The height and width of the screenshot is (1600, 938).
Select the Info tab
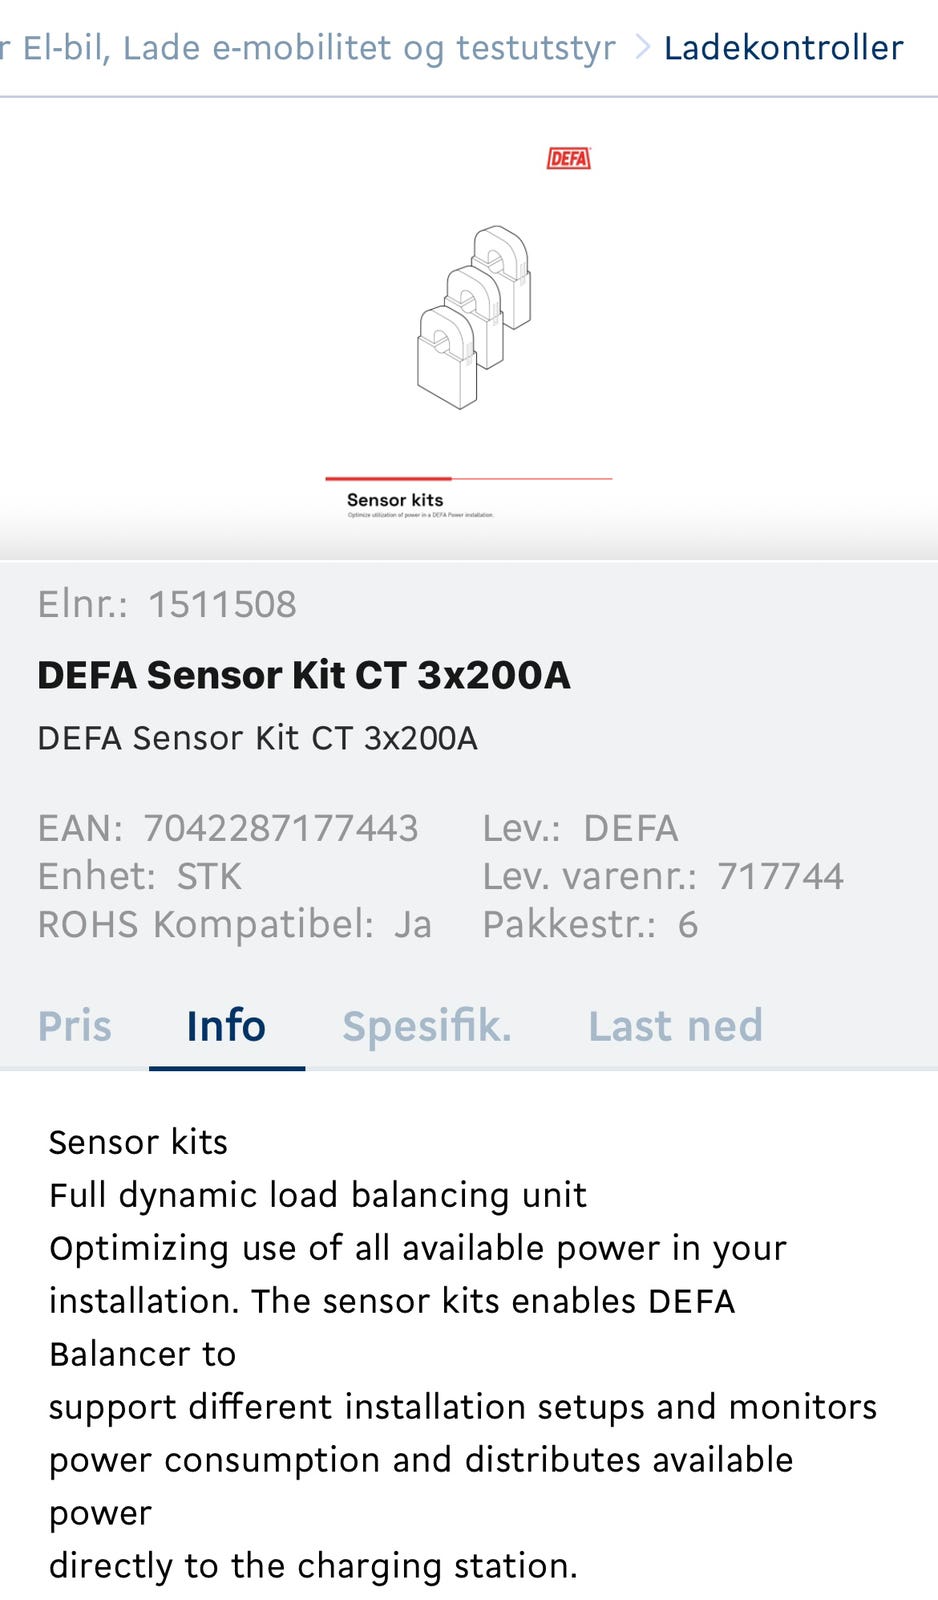226,1026
